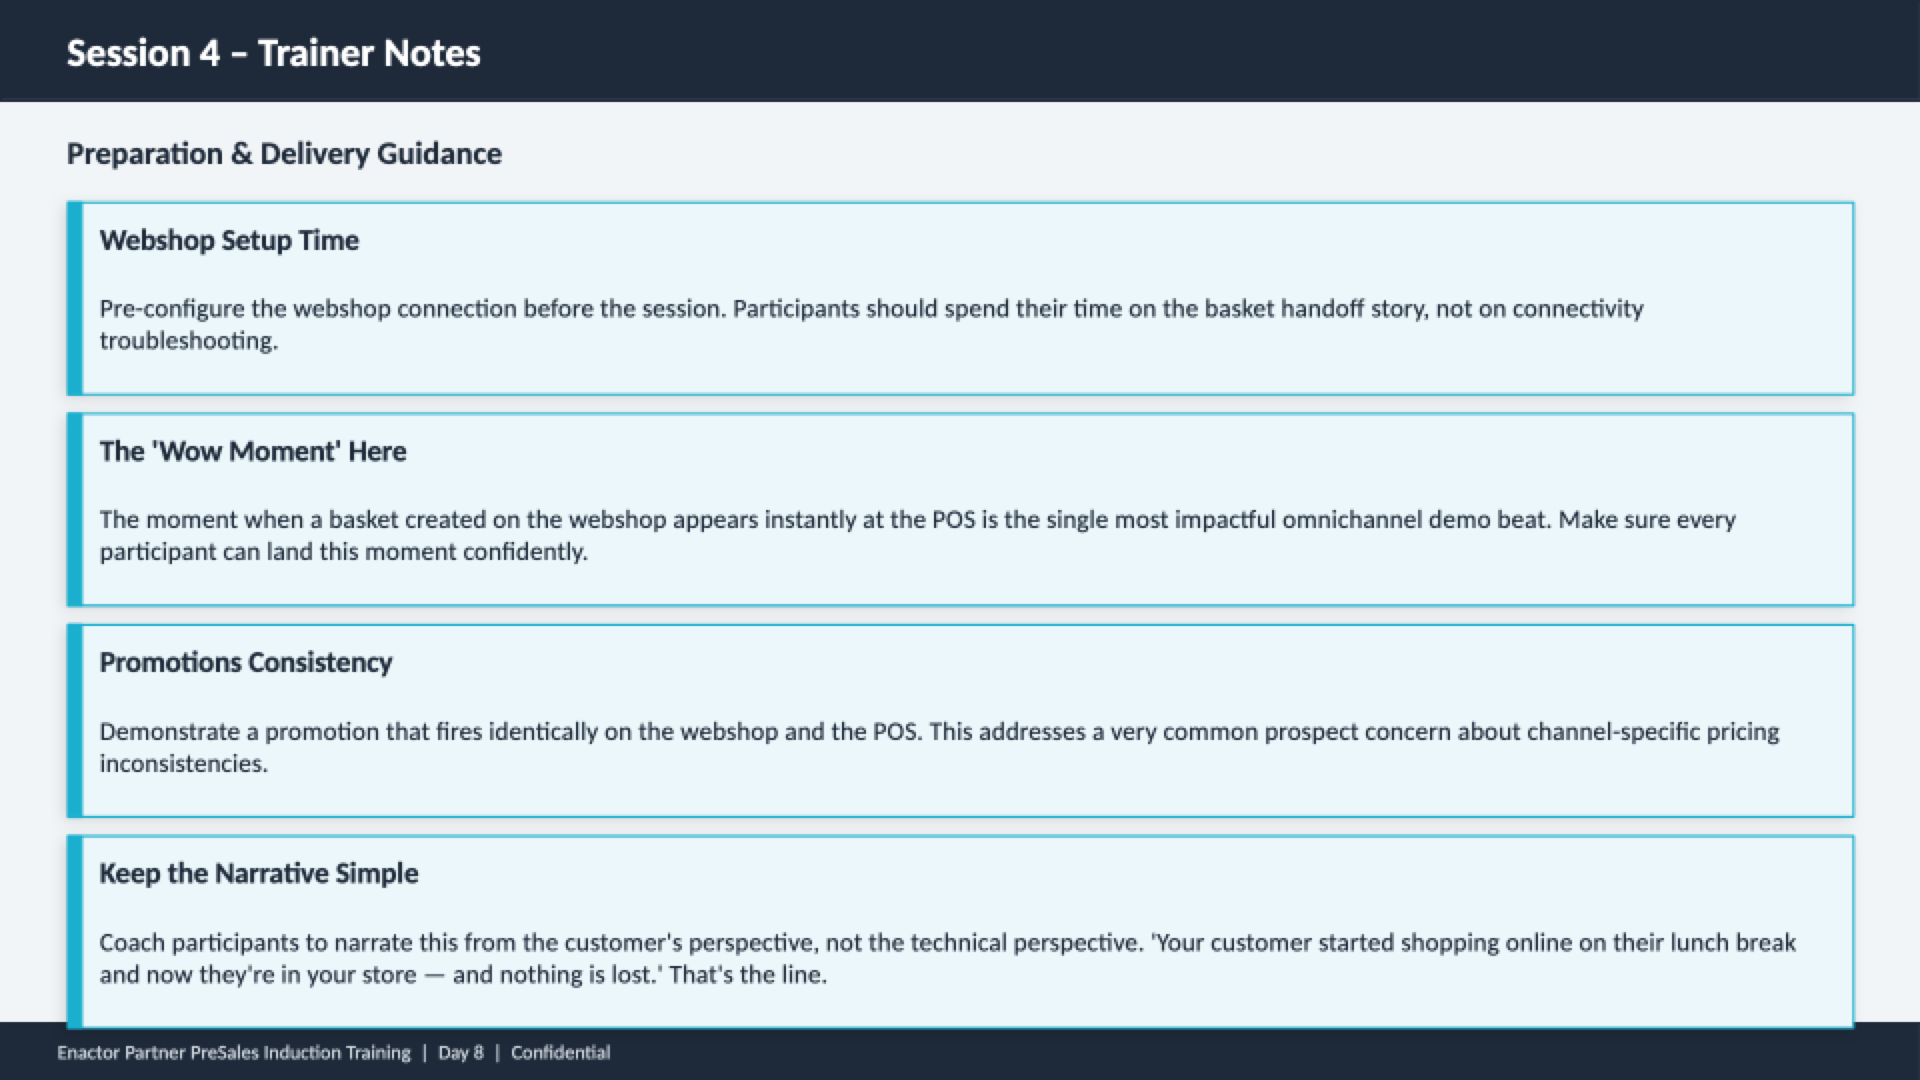
Task: Select the 'Preparation & Delivery Guidance' subheading
Action: pos(284,154)
